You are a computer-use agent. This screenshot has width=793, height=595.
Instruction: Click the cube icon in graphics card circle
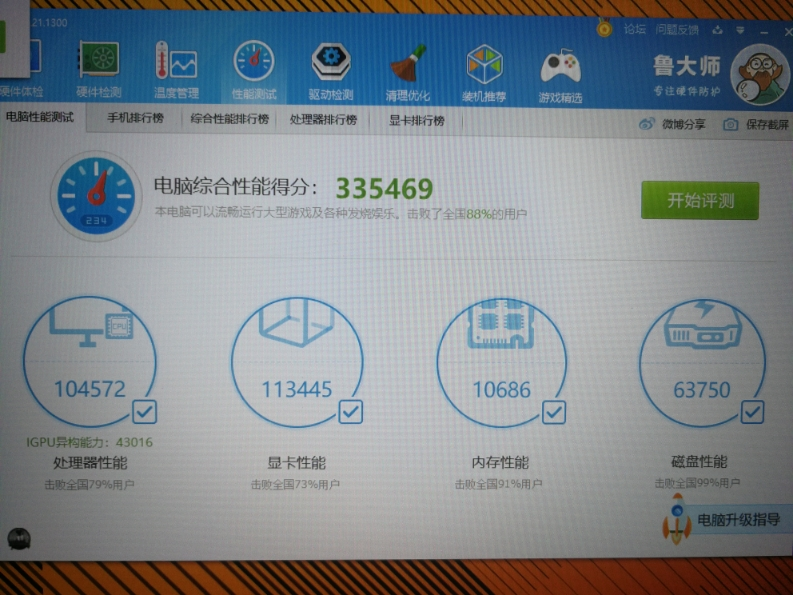point(296,322)
